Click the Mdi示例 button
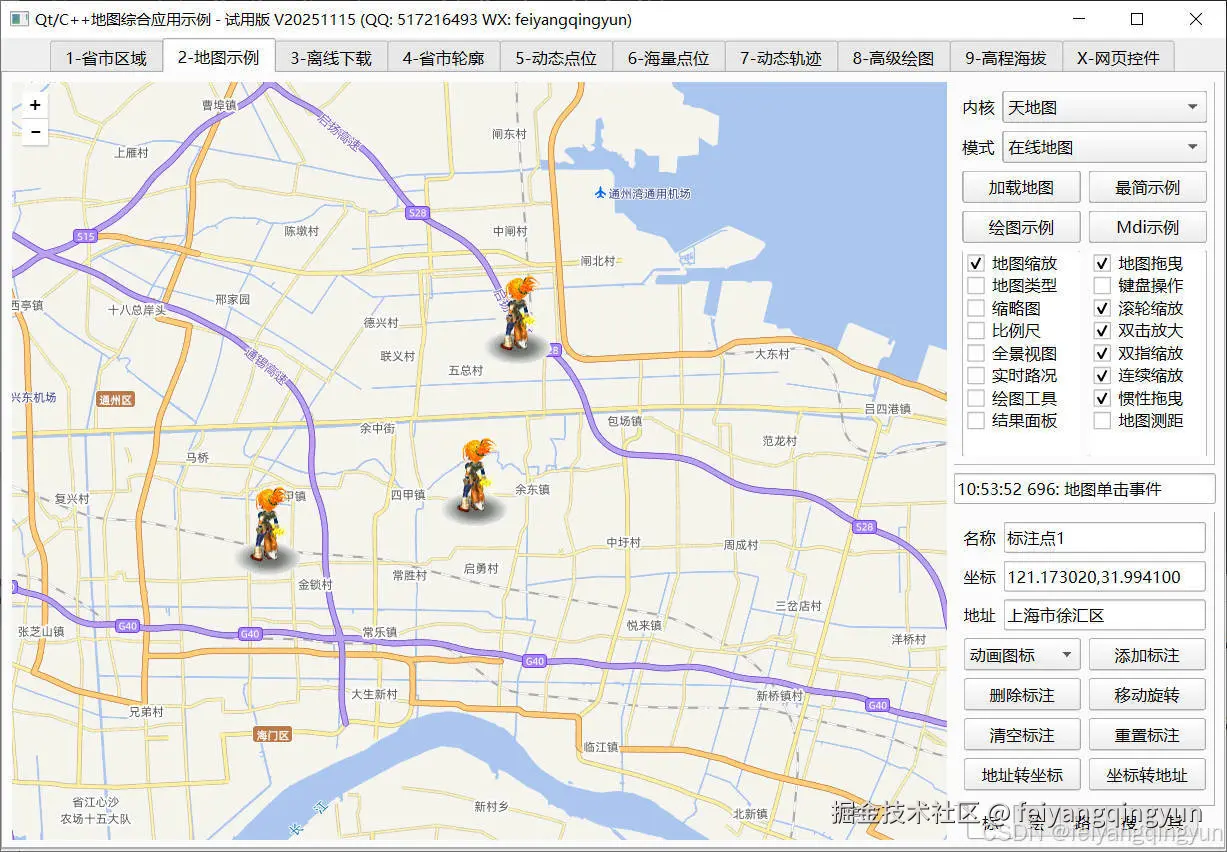The height and width of the screenshot is (852, 1227). point(1147,227)
